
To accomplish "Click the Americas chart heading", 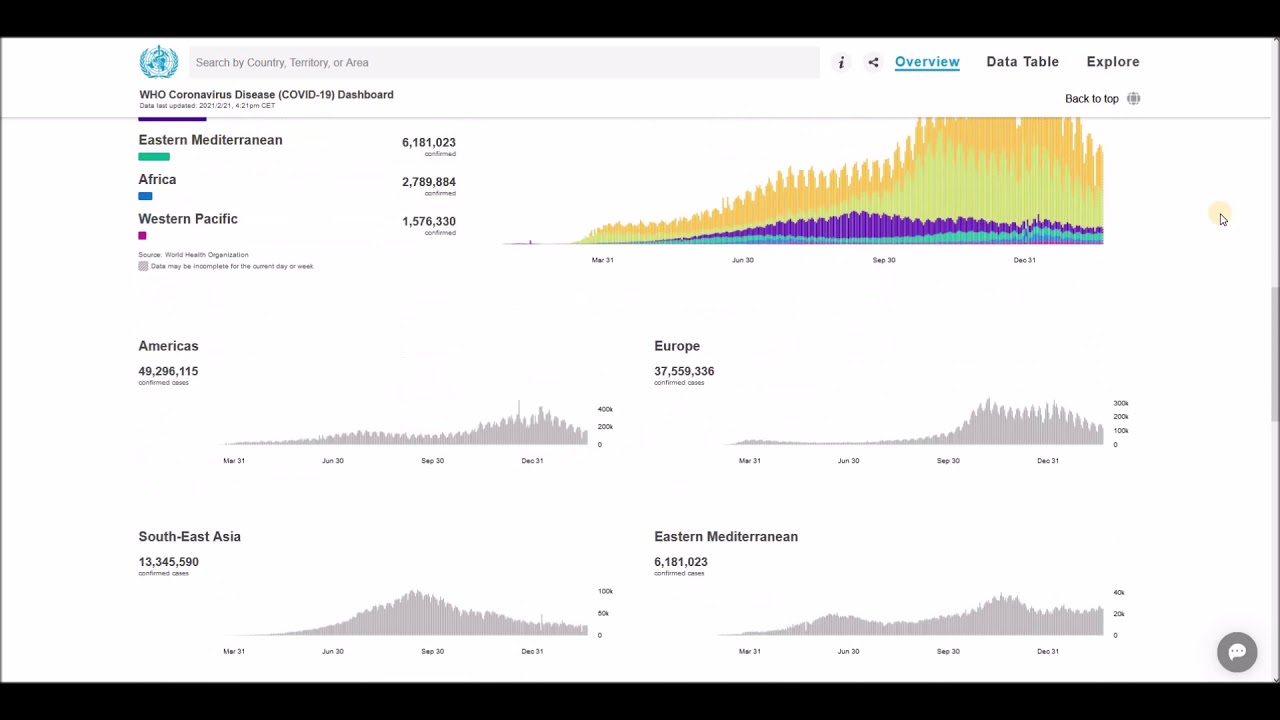I will tap(168, 346).
